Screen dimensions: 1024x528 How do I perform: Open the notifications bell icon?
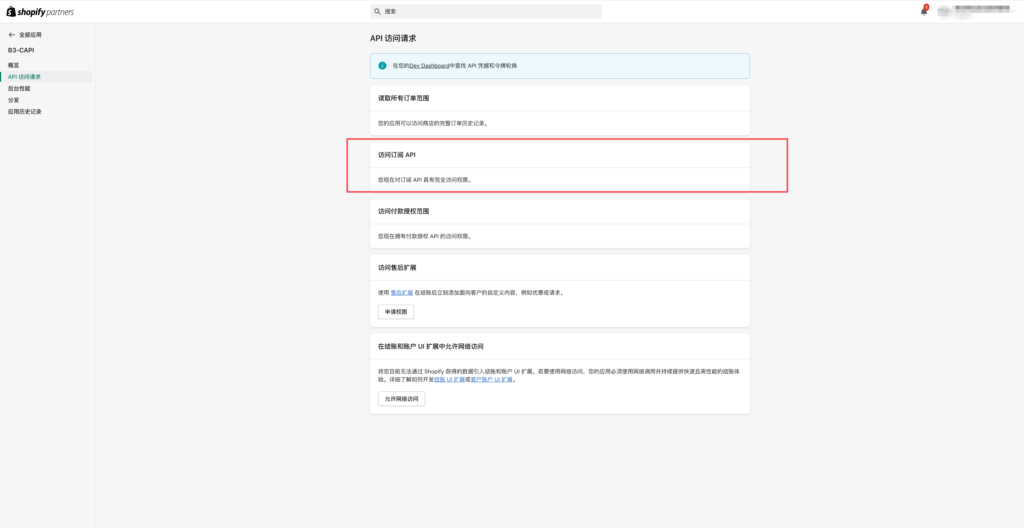(x=923, y=11)
